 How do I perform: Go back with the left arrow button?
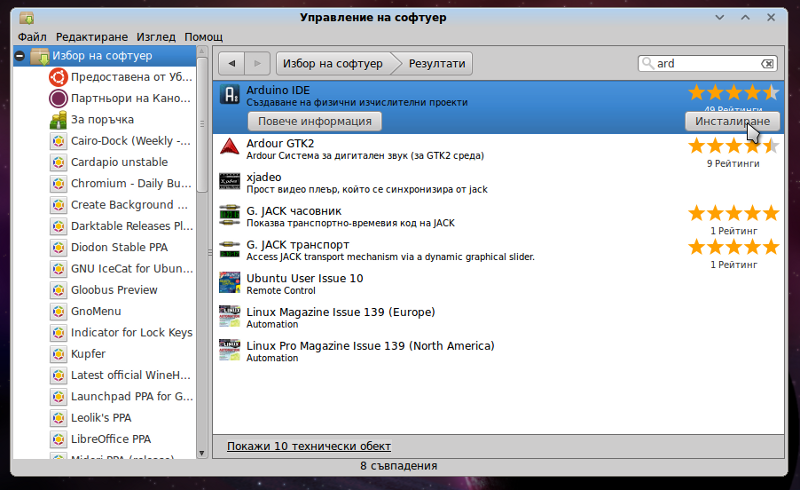coord(232,64)
